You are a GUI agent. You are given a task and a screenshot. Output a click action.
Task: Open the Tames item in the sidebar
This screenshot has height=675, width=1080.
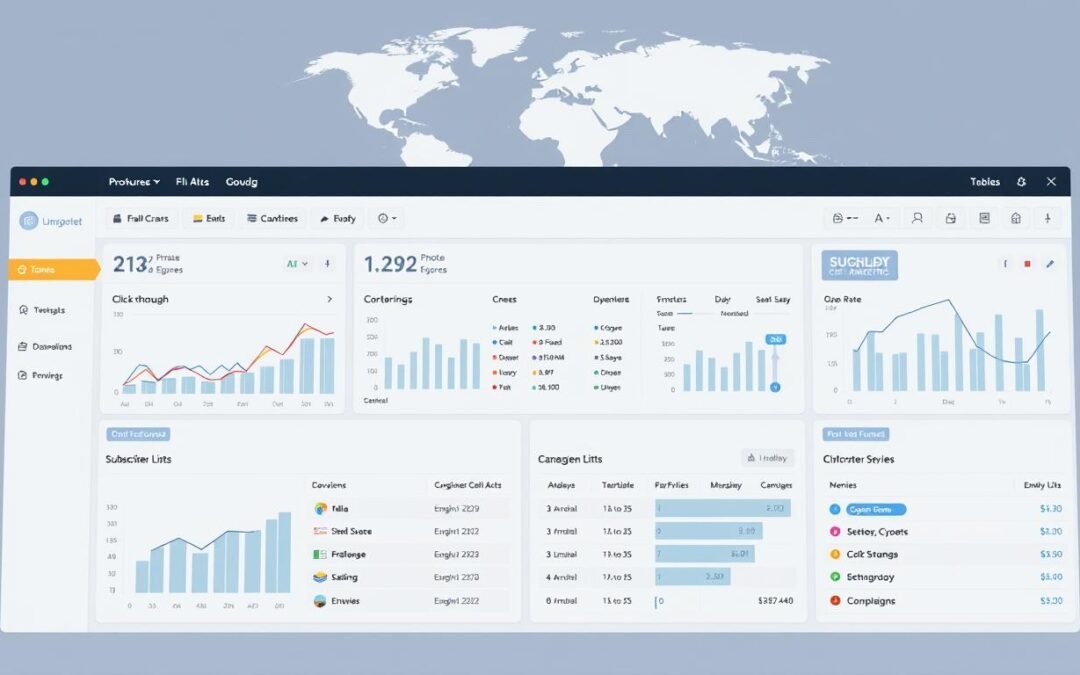tap(52, 269)
